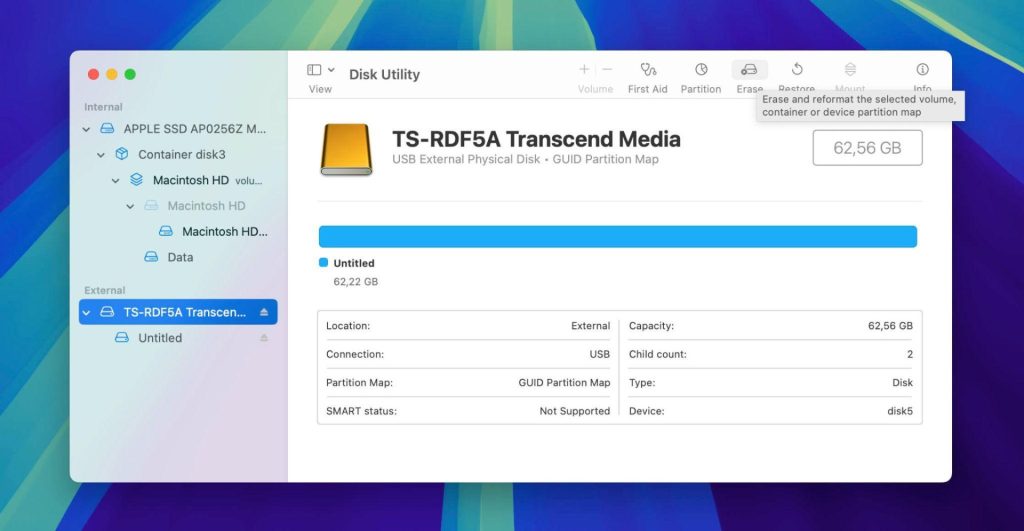Click the yellow external drive image

point(346,150)
